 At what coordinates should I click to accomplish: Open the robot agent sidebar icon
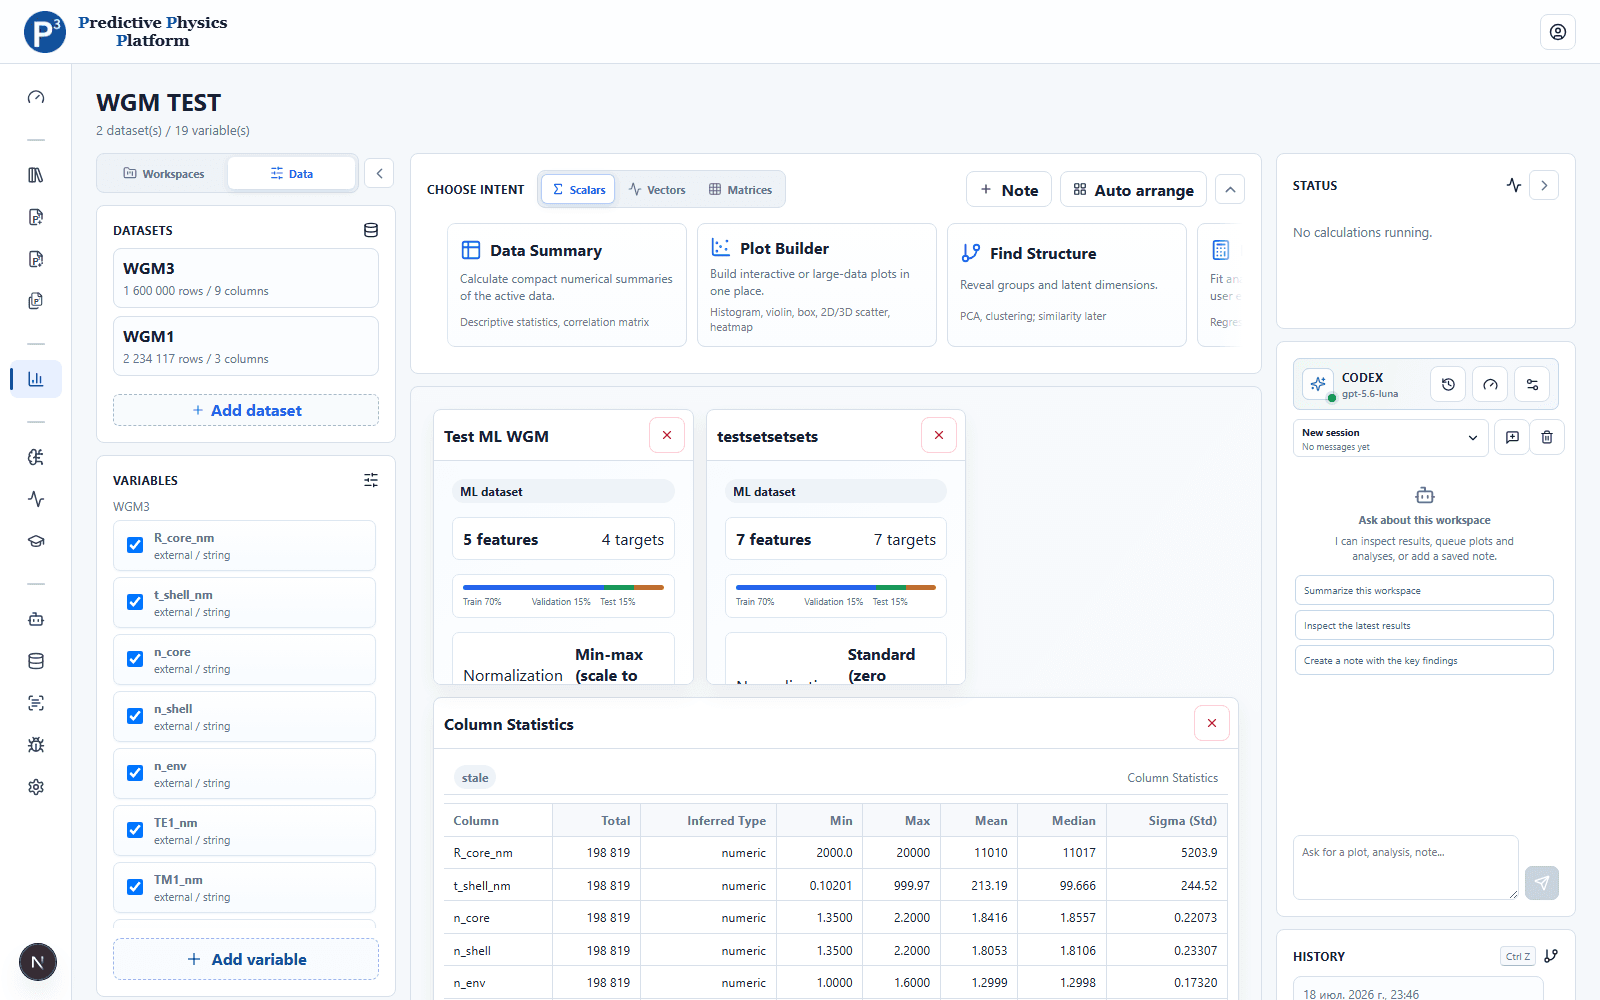click(36, 619)
